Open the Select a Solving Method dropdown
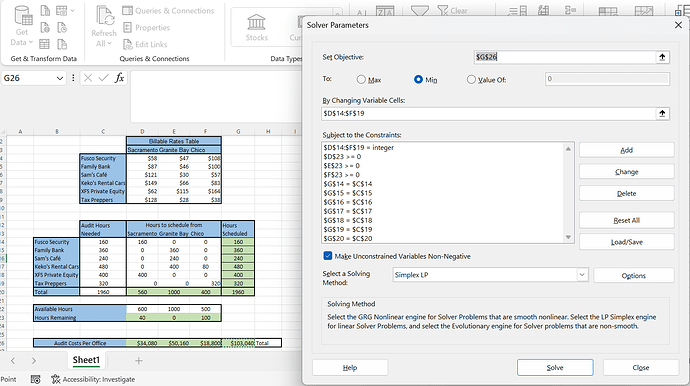The image size is (690, 386). [582, 275]
